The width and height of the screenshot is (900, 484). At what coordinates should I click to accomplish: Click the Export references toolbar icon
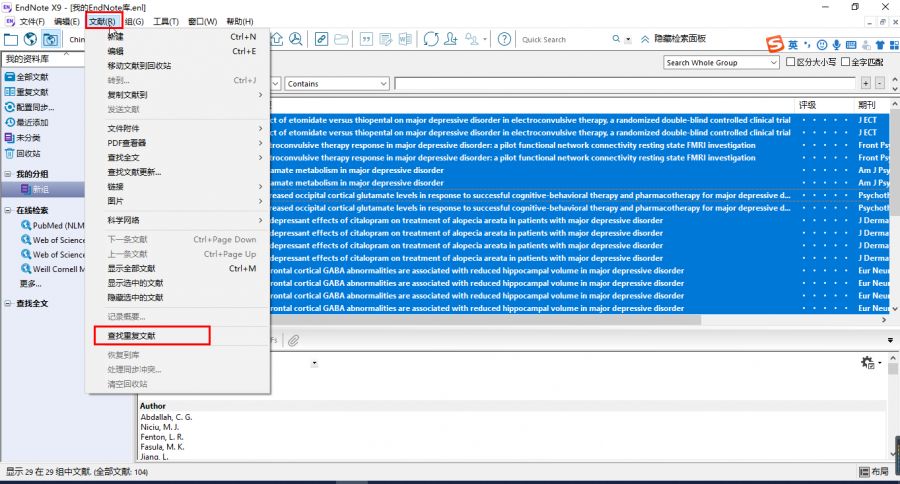[277, 39]
